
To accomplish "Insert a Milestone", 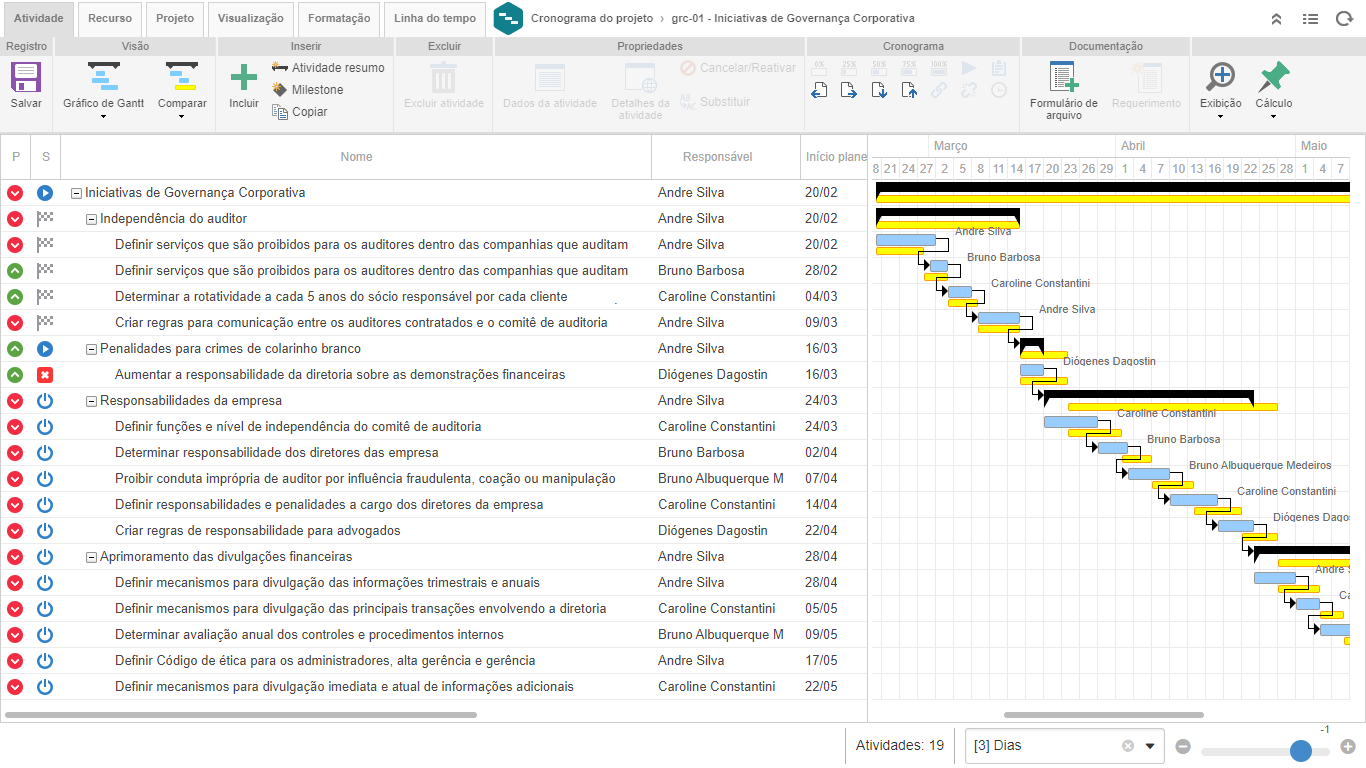I will point(308,90).
